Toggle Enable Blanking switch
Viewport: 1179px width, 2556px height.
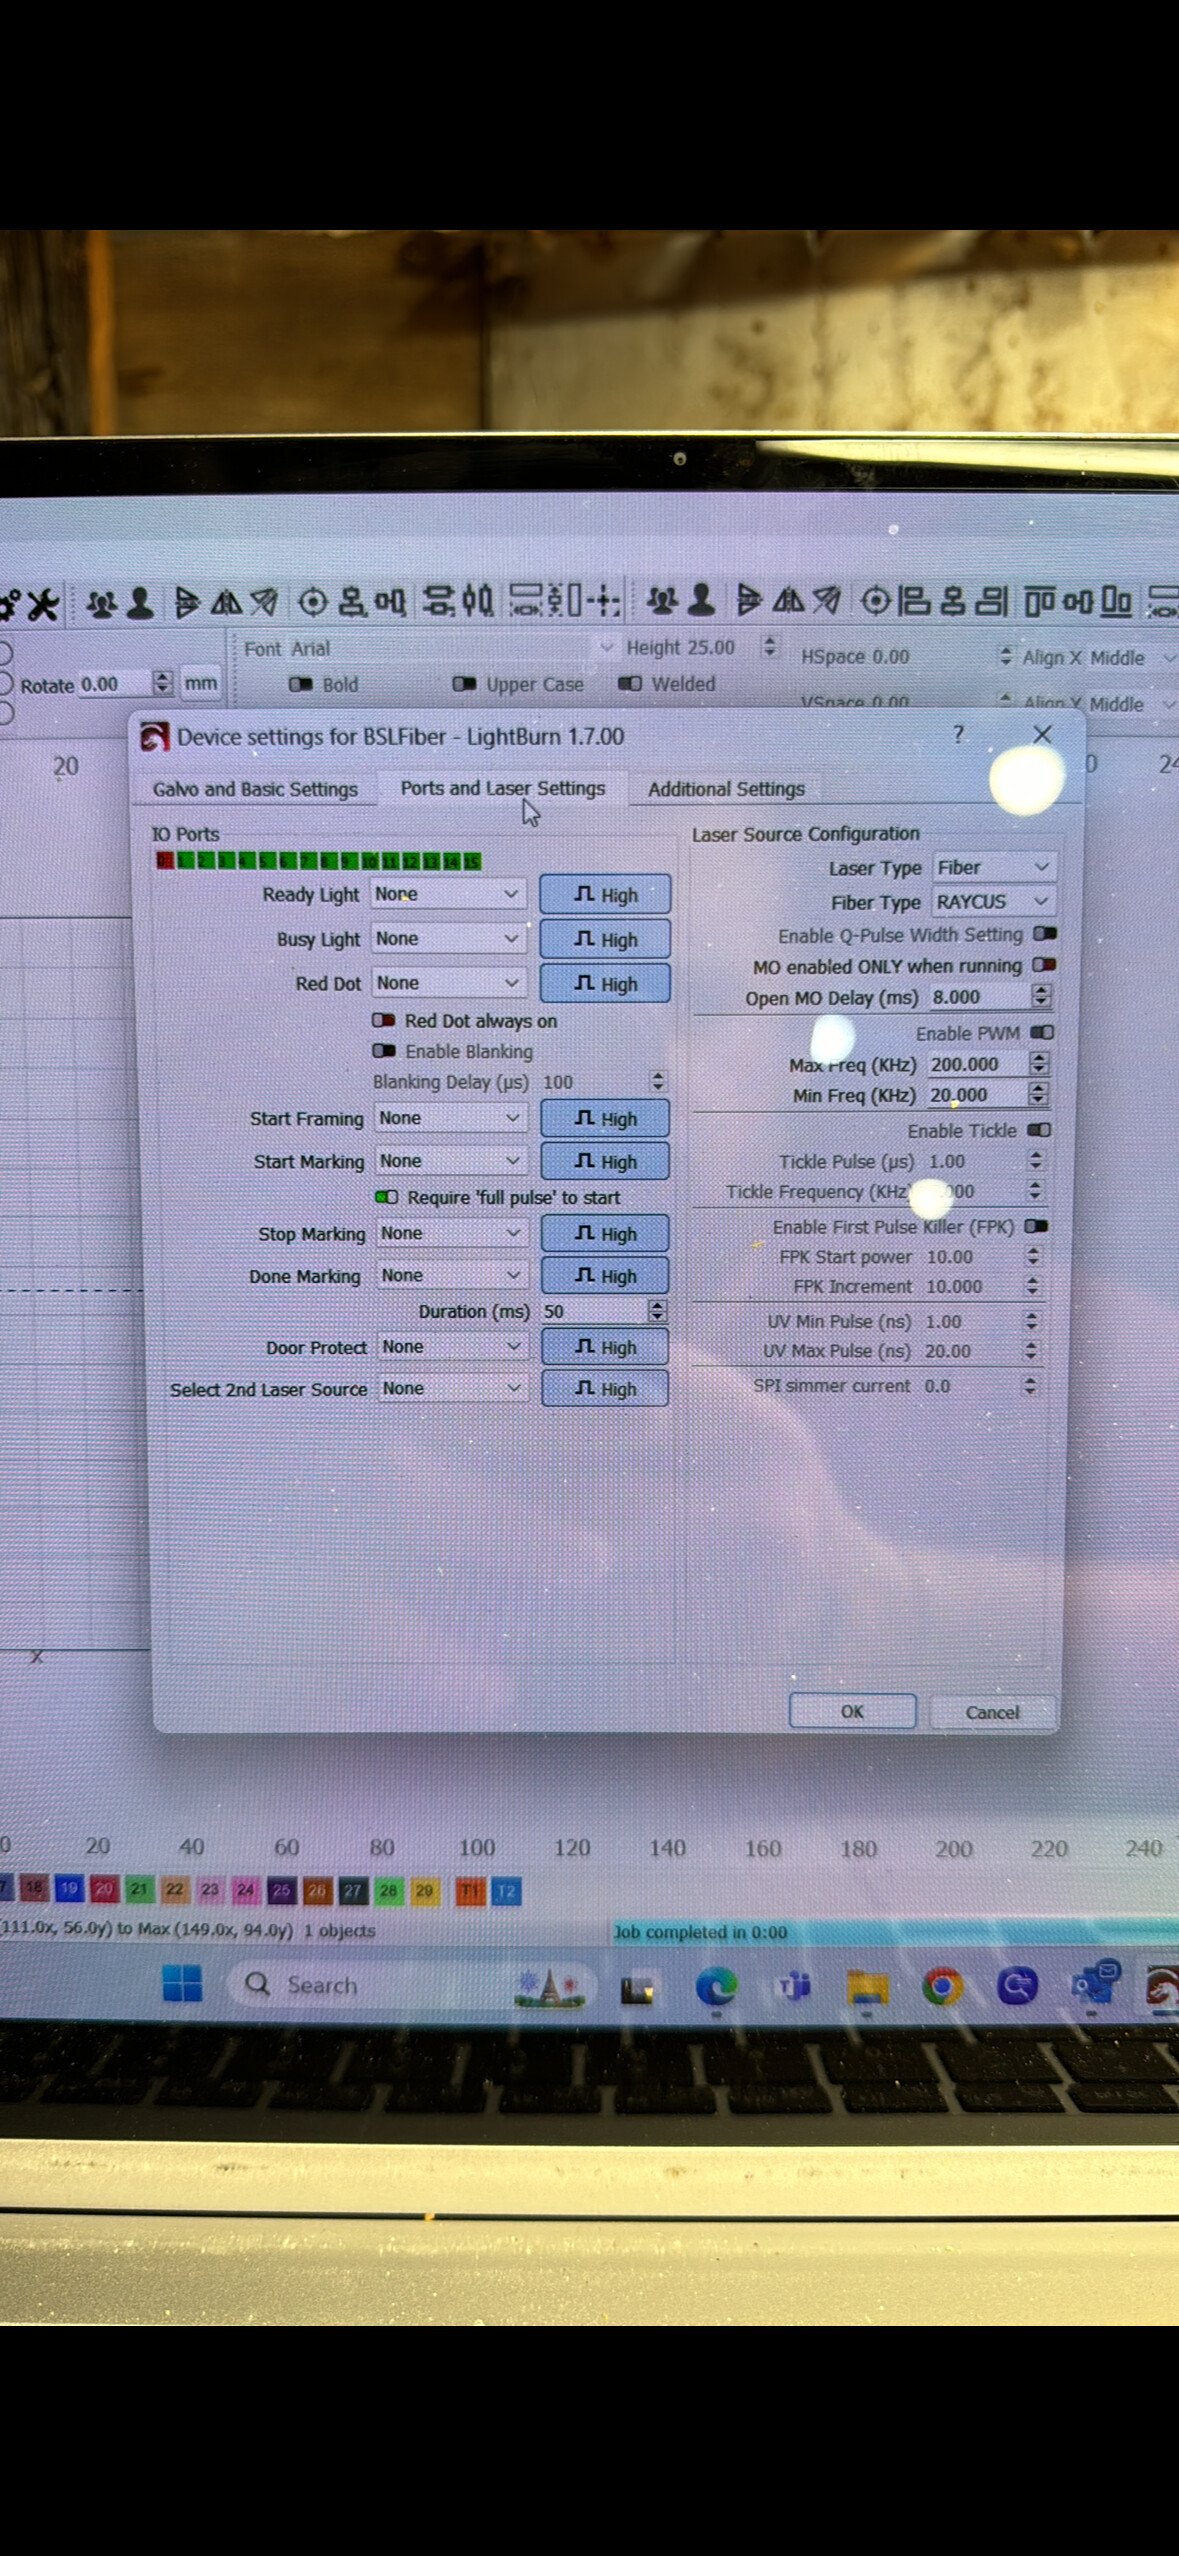pos(384,1050)
